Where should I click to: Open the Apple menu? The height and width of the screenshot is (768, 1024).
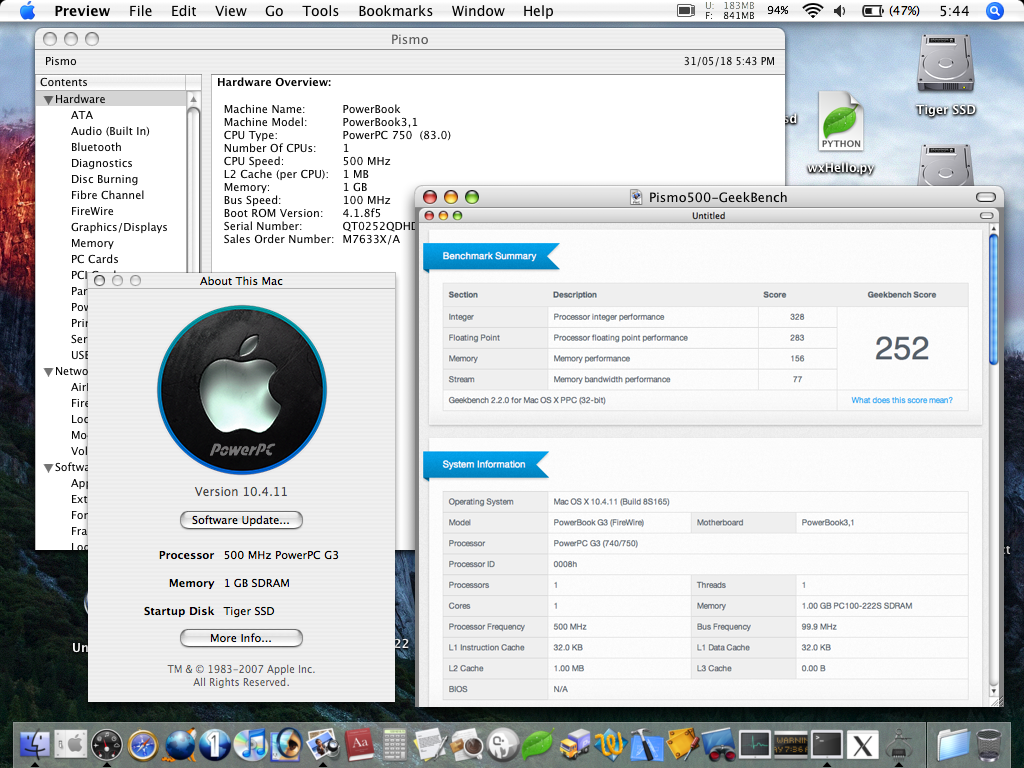[27, 11]
